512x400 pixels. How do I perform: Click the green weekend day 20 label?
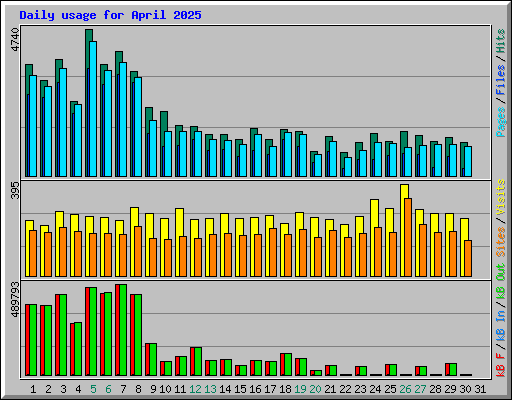point(315,389)
